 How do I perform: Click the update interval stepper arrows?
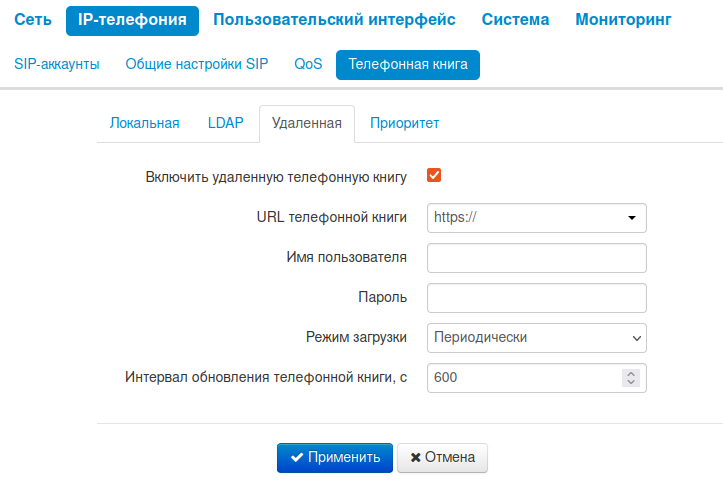tap(630, 378)
